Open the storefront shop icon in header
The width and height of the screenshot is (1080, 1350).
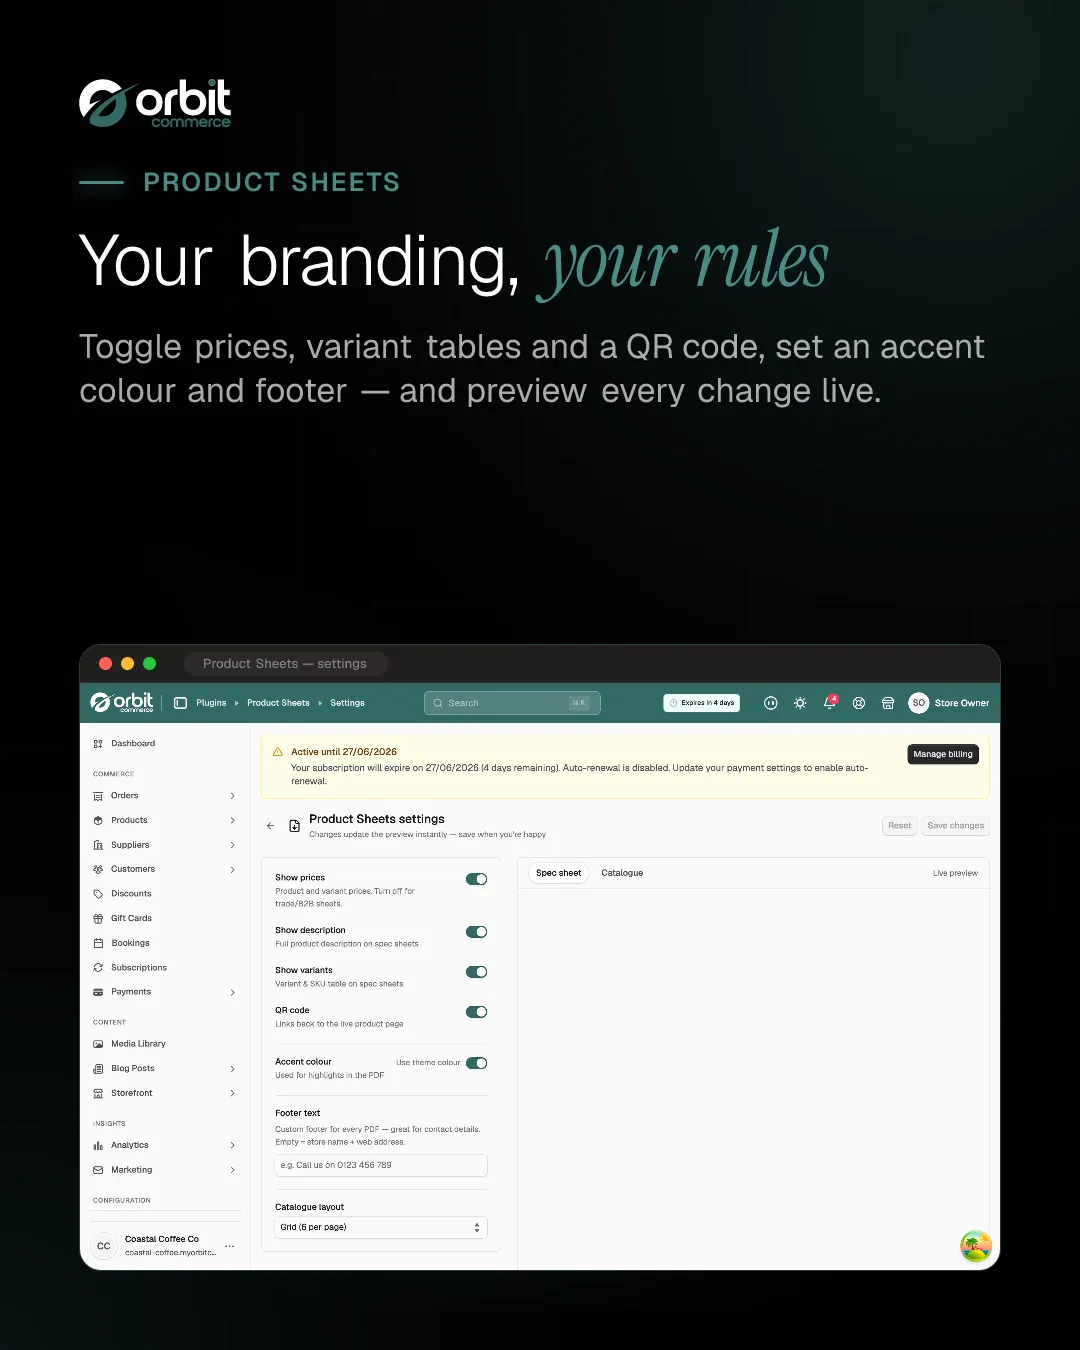888,703
